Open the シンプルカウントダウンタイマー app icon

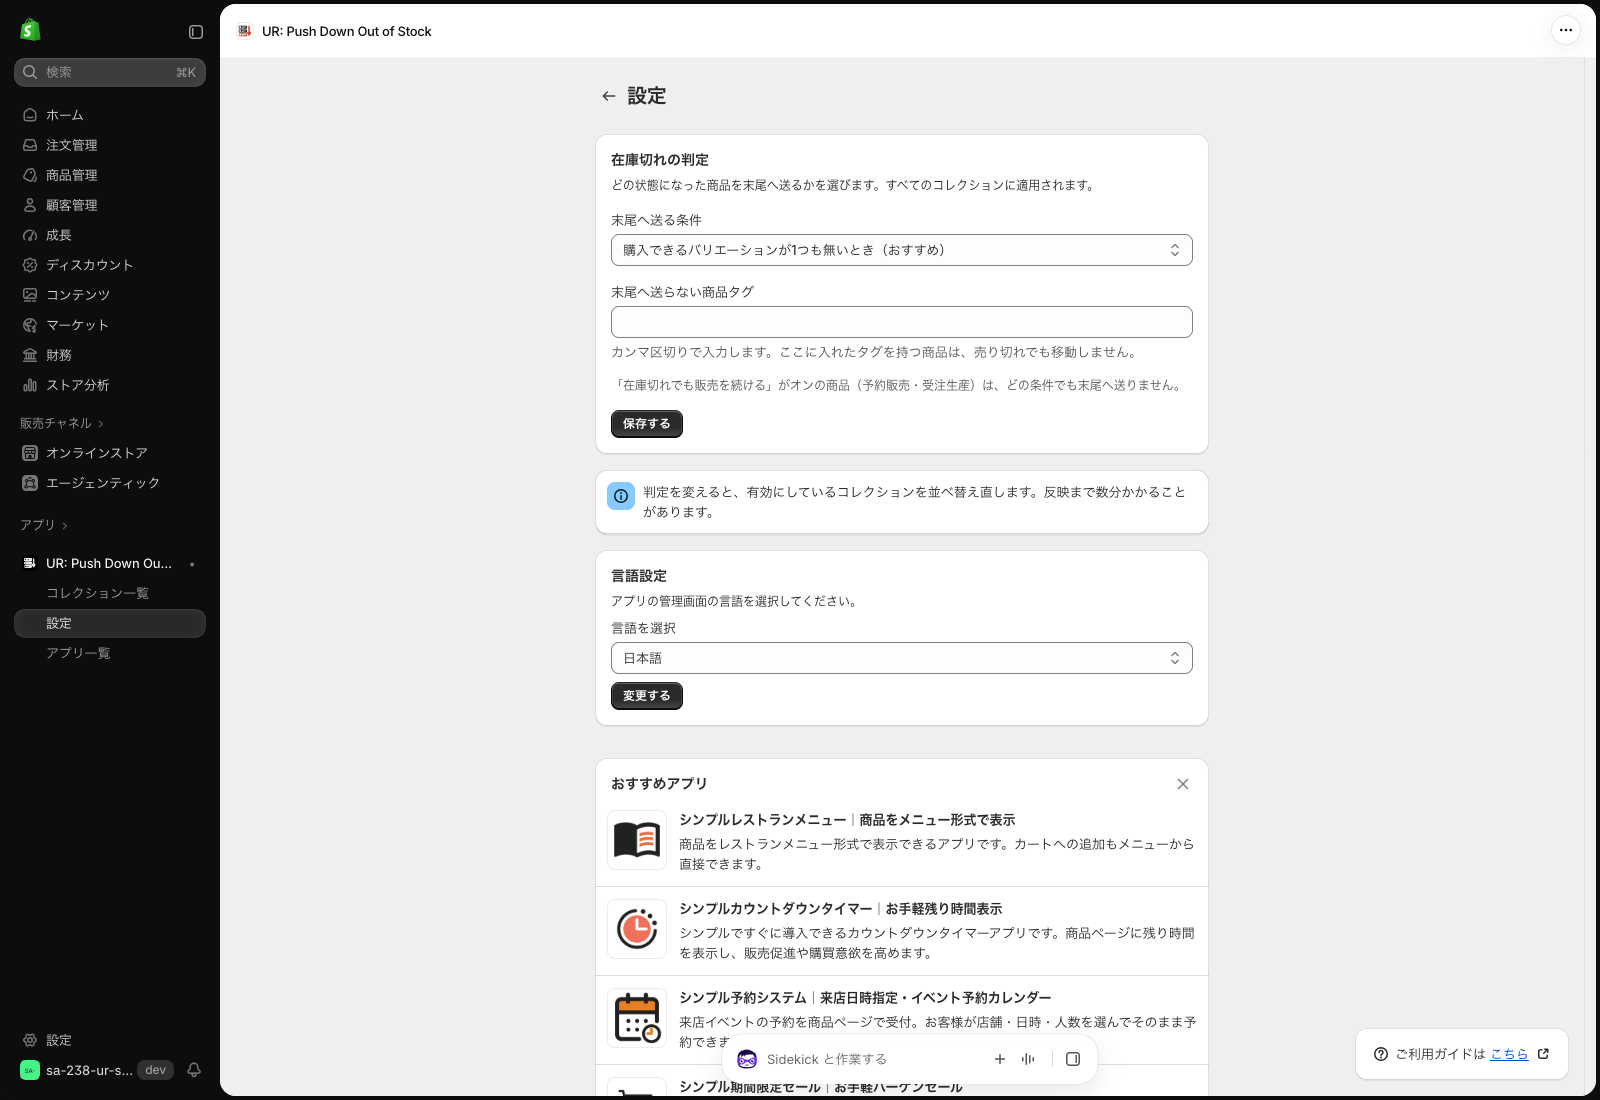pos(637,929)
